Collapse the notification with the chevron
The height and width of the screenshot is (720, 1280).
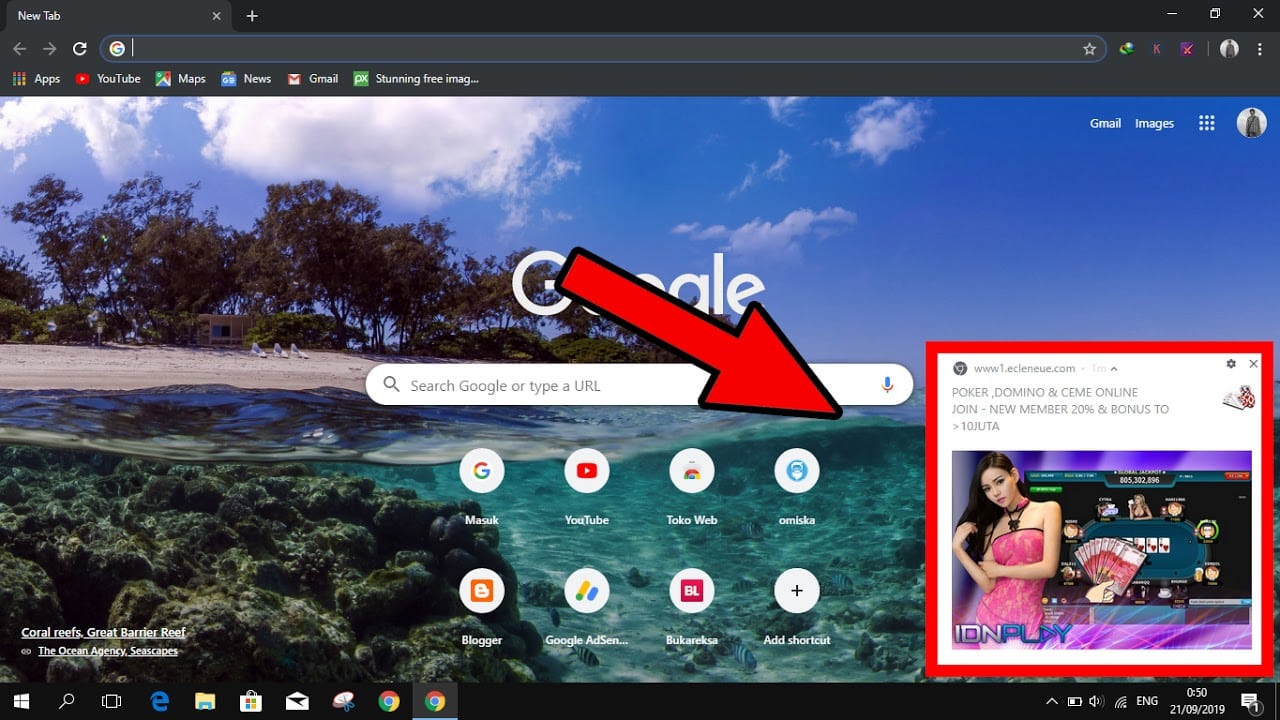tap(1114, 369)
